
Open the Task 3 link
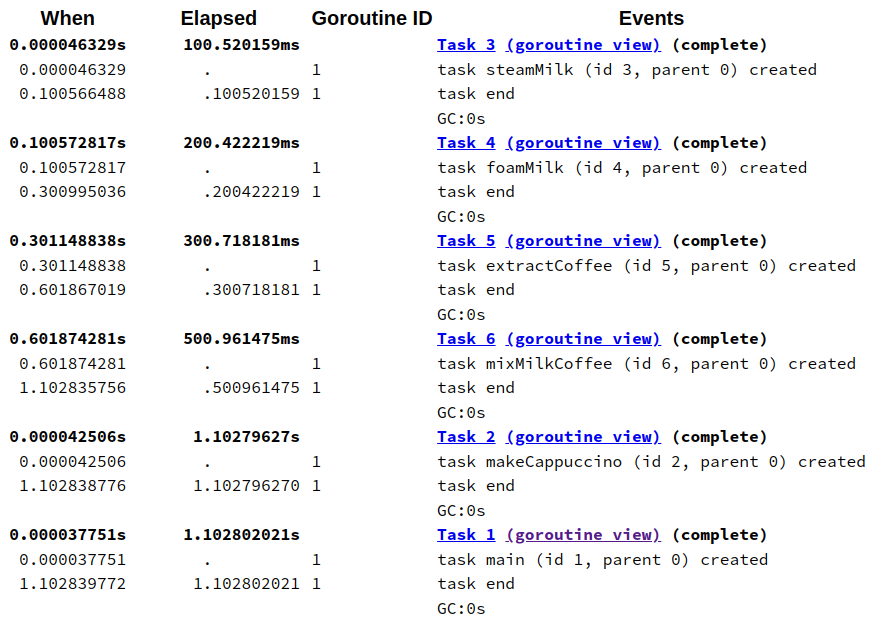click(466, 45)
